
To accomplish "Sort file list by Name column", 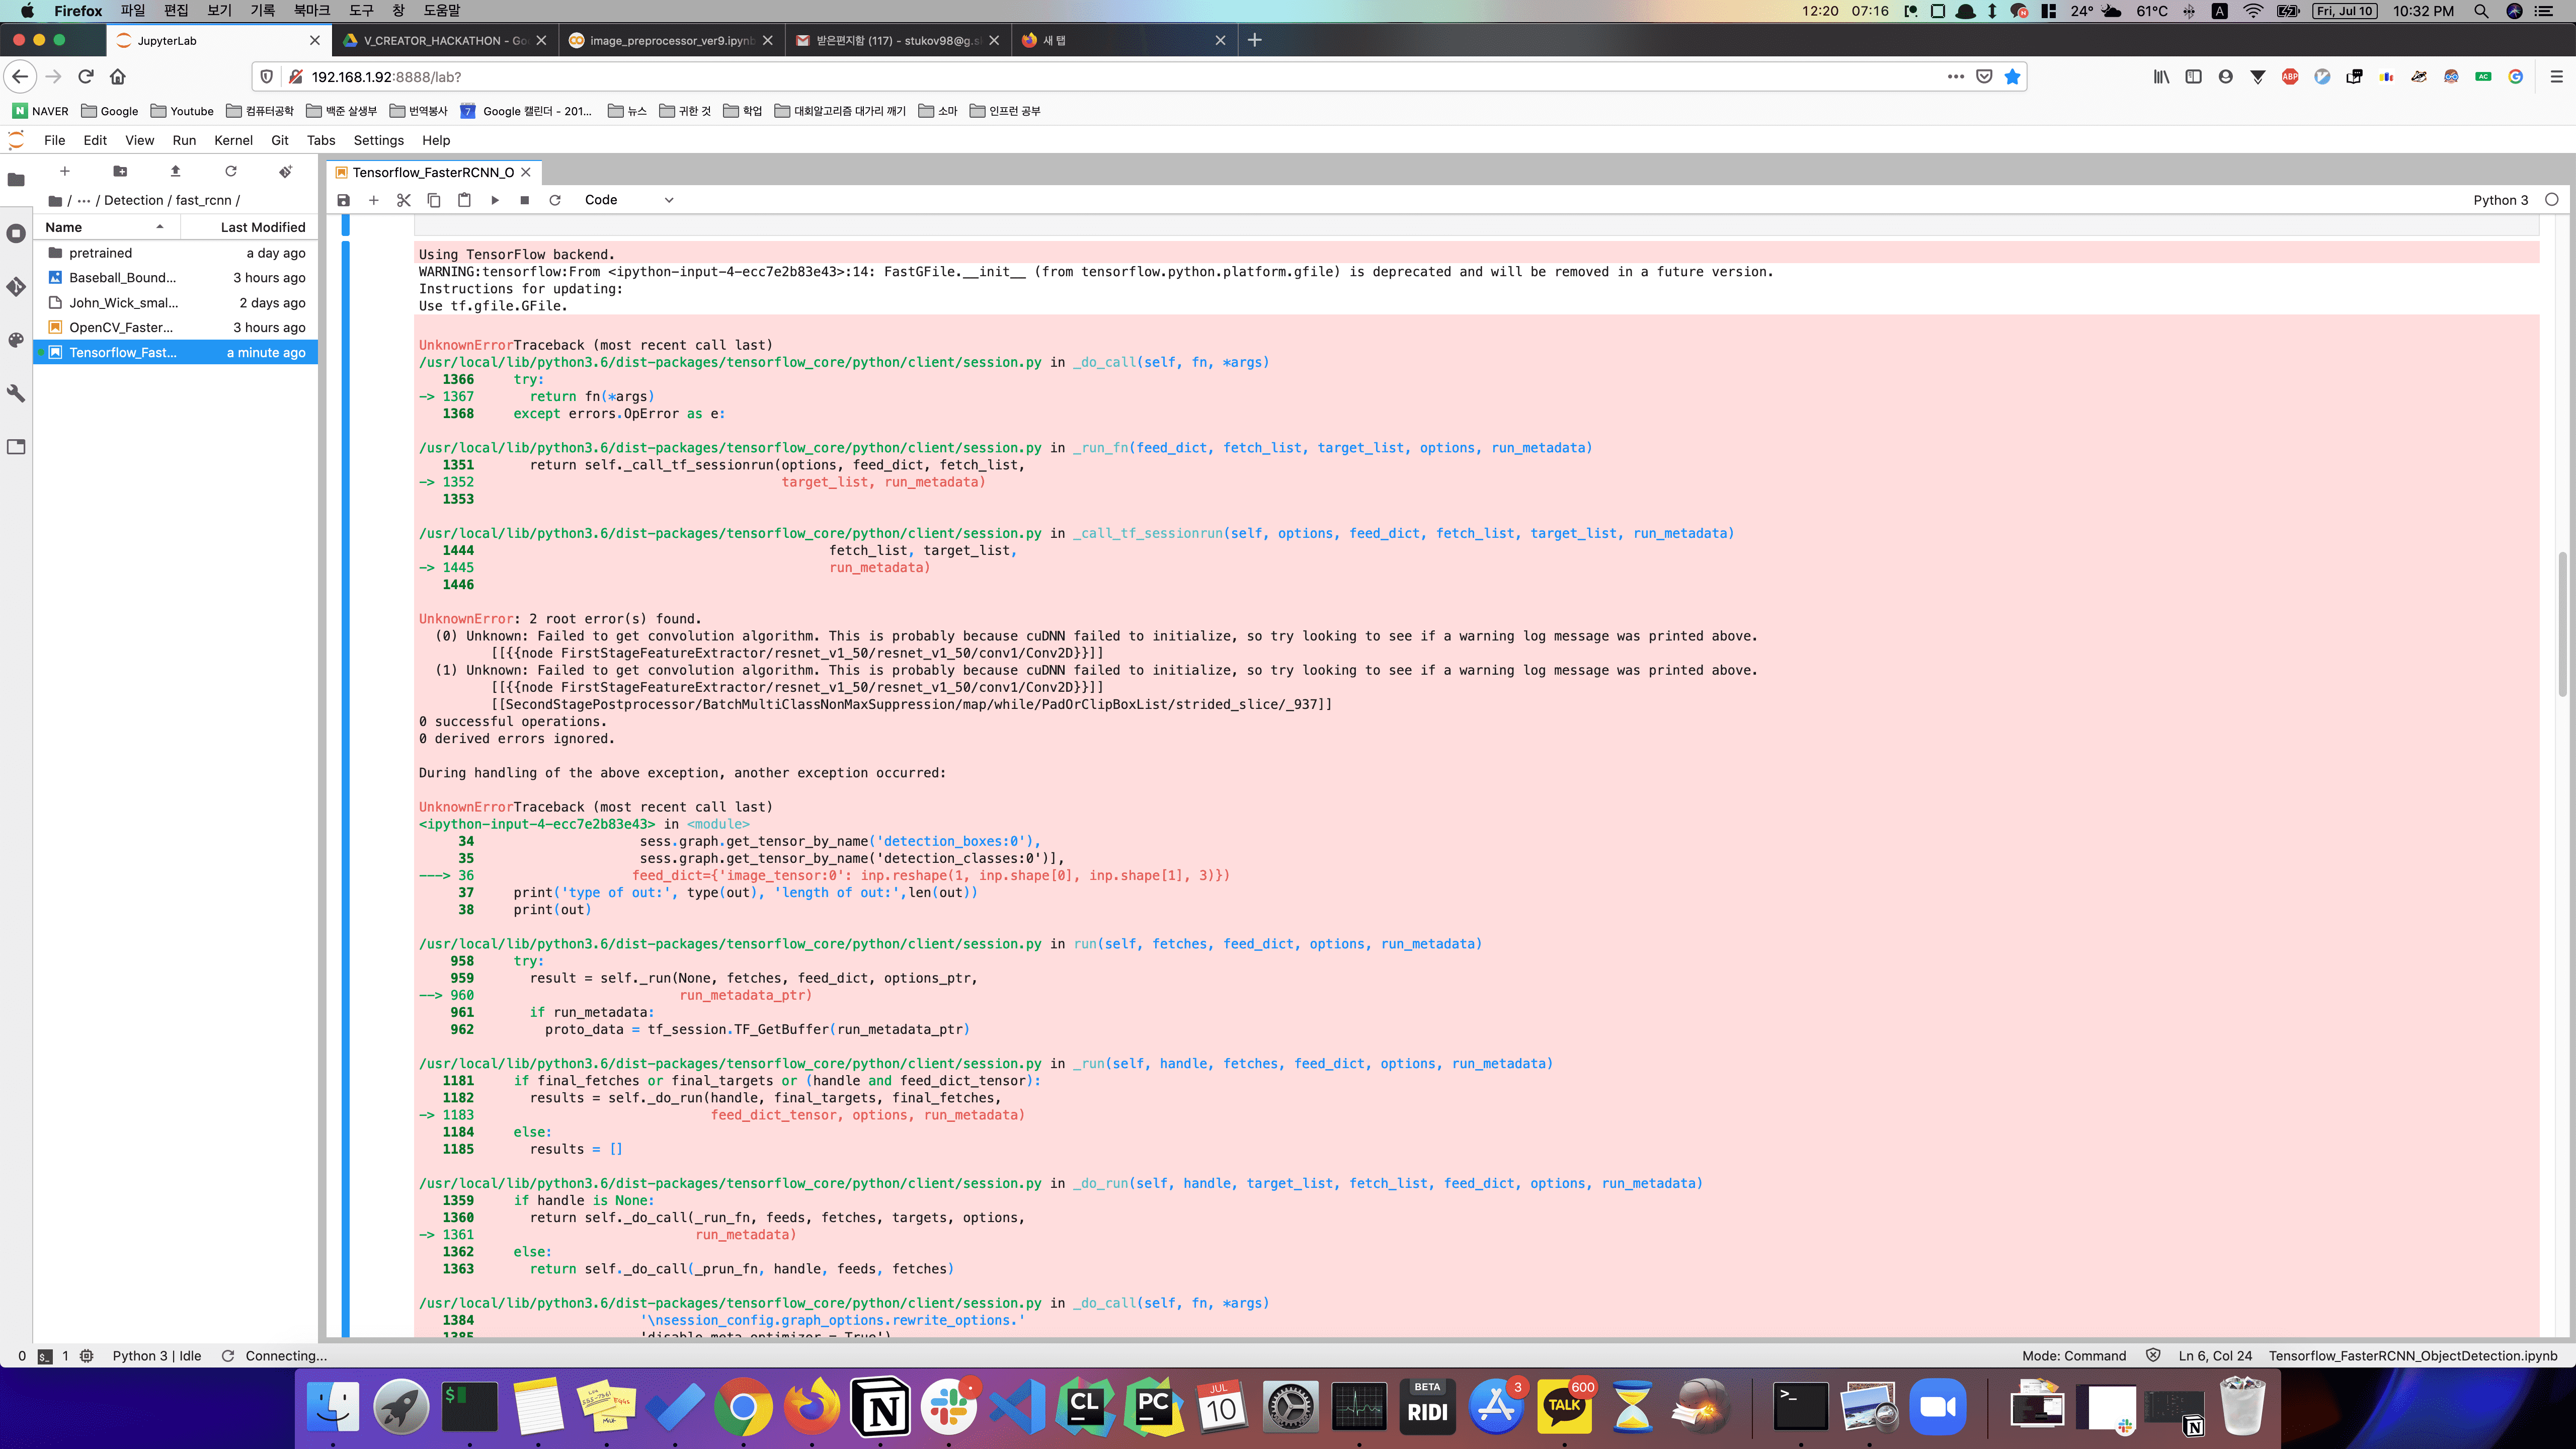I will 64,227.
